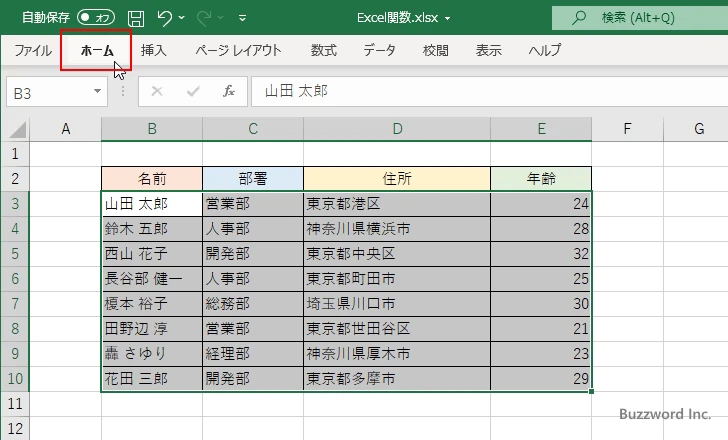The width and height of the screenshot is (728, 440).
Task: Click the 名前 header cell
Action: pos(152,179)
